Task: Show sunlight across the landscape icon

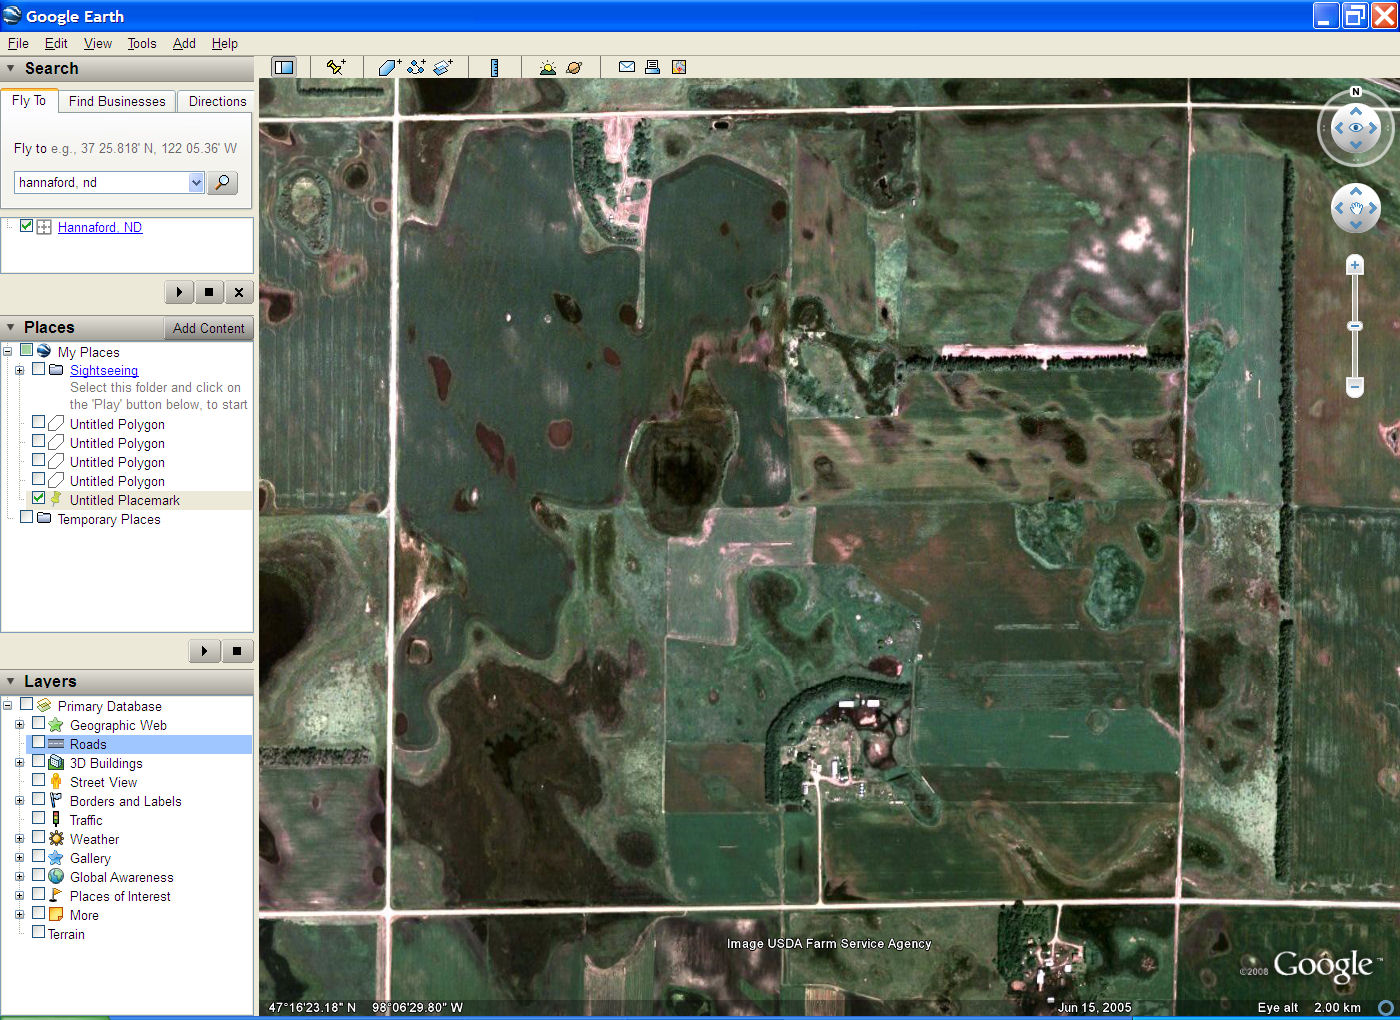Action: [547, 67]
